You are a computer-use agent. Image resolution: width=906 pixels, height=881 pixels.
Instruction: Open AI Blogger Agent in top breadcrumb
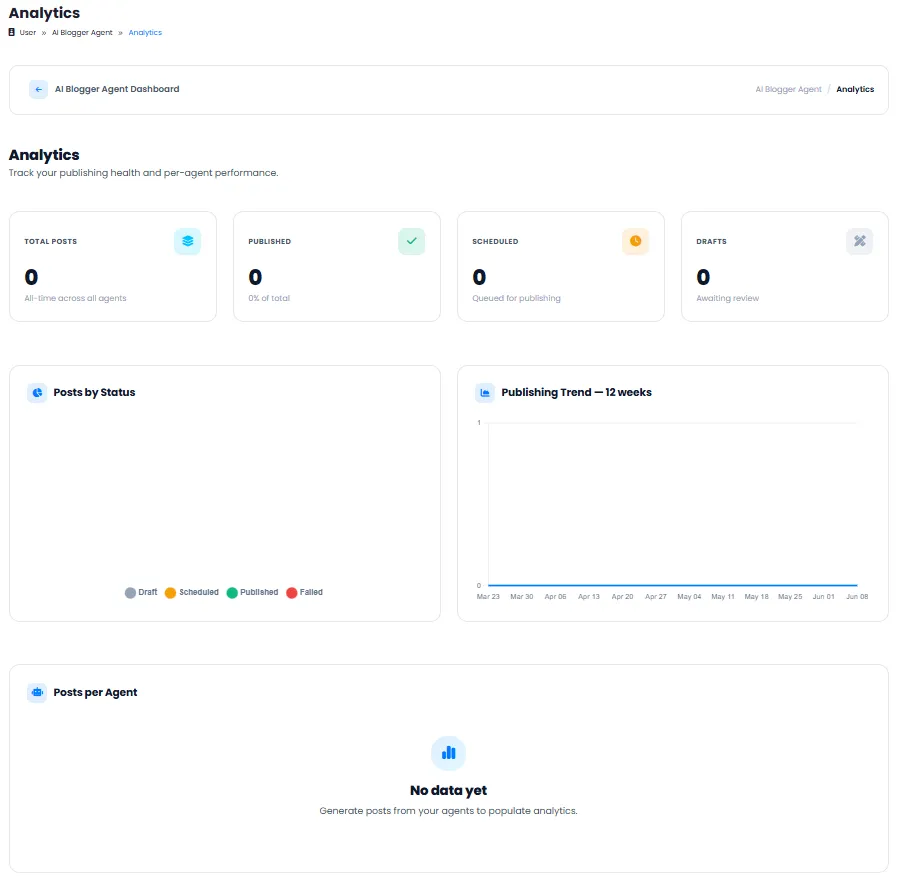click(x=82, y=33)
